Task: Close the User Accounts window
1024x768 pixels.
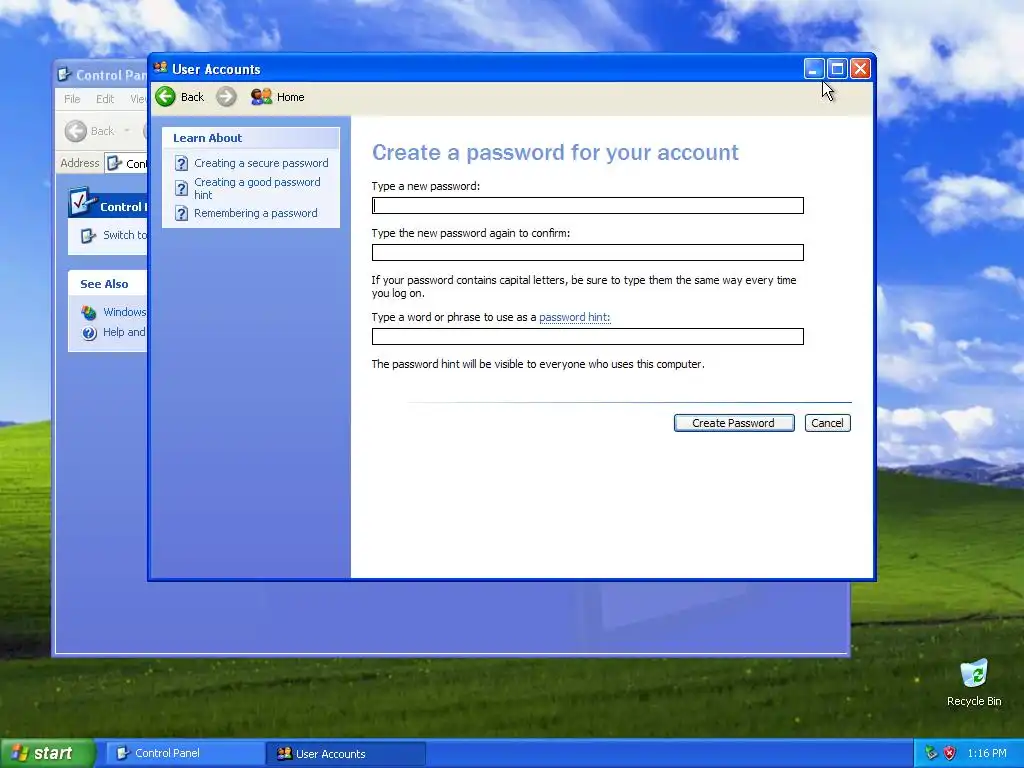Action: [x=860, y=69]
